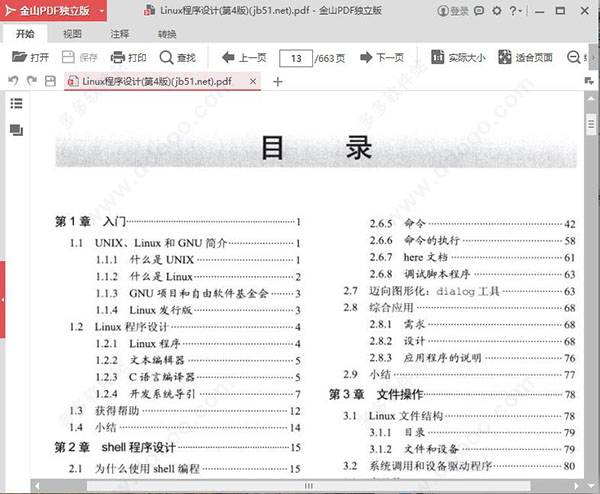
Task: Go to previous page with 上一页
Action: 244,57
